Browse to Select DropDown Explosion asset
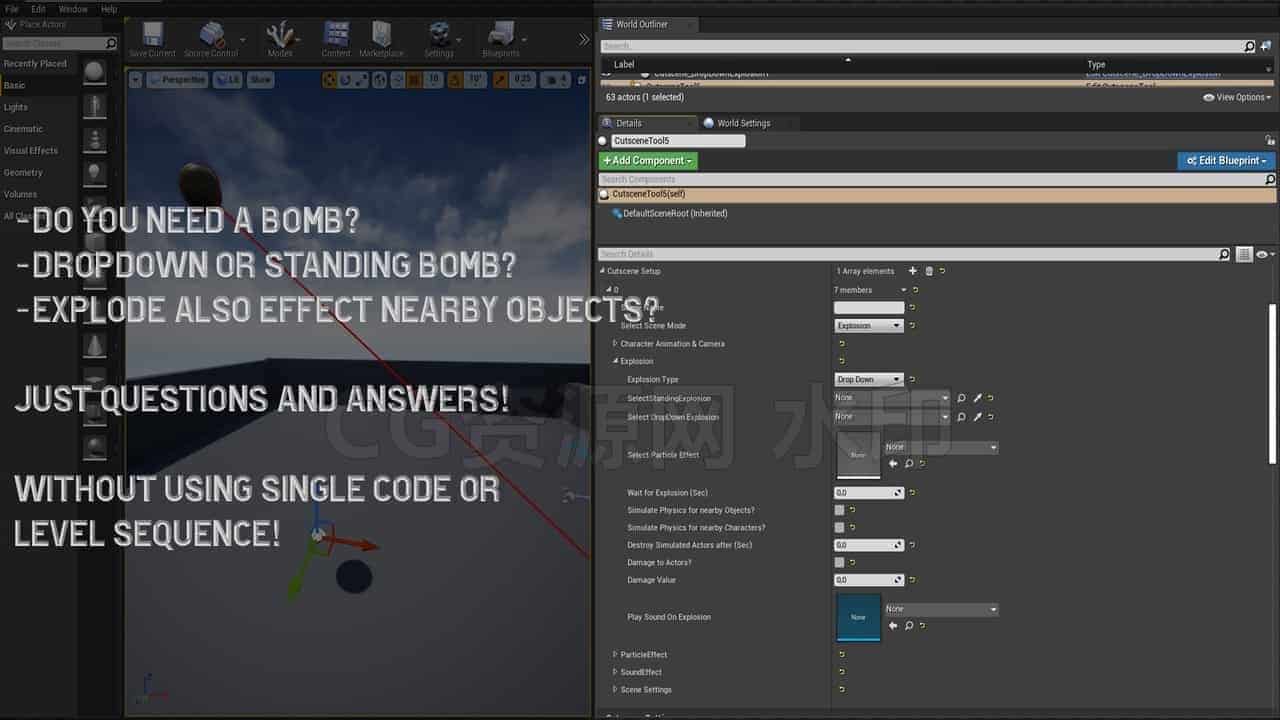1280x720 pixels. (x=961, y=417)
